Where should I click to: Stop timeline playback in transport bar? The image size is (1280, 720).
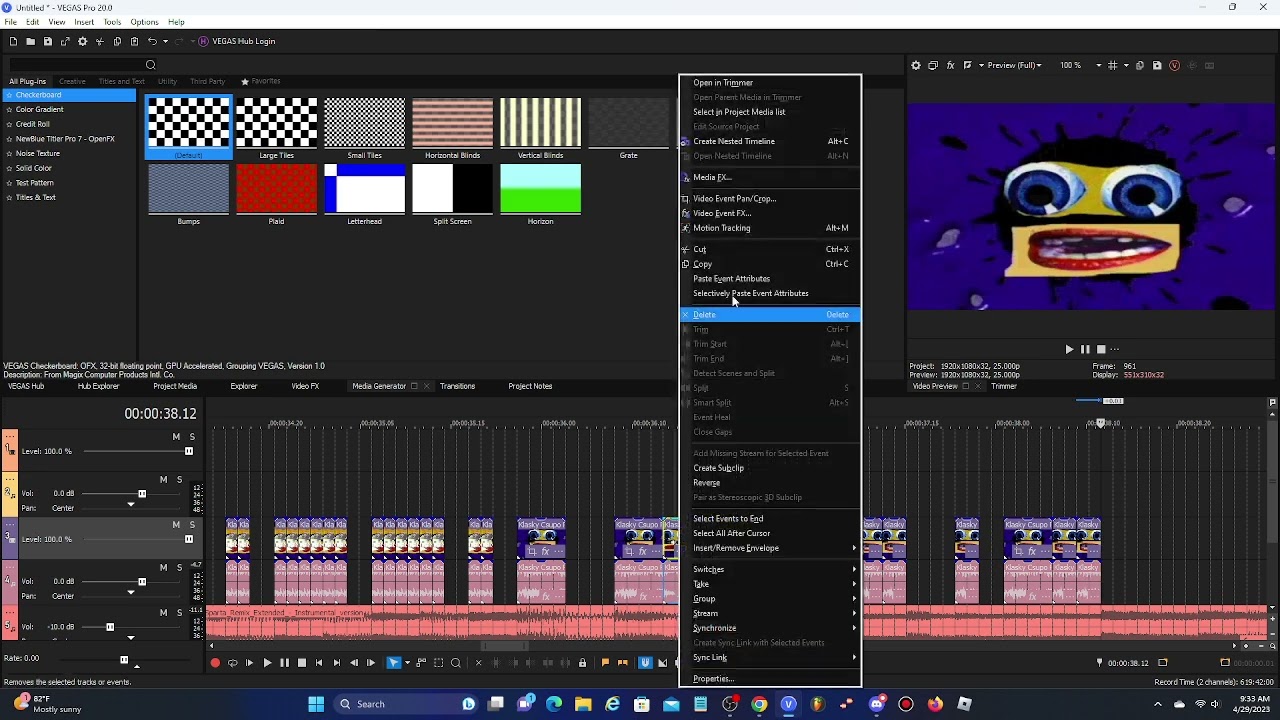(x=301, y=663)
